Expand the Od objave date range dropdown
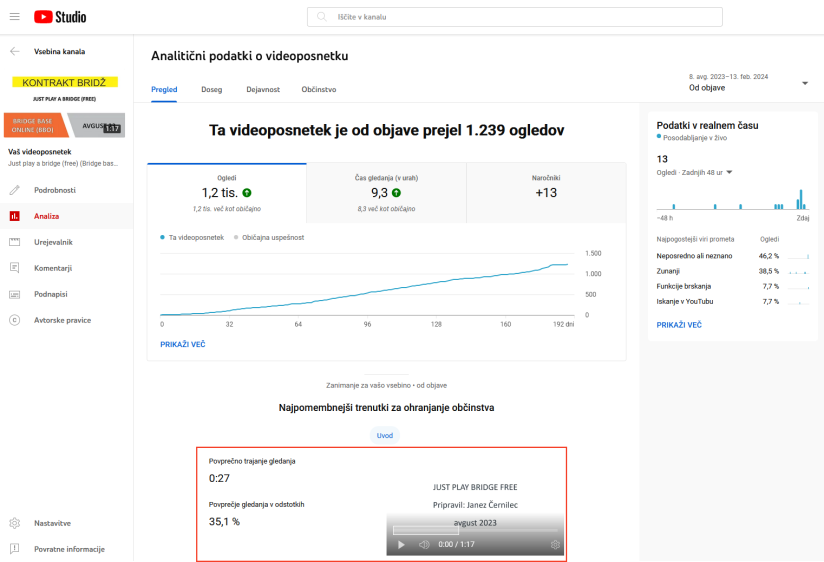This screenshot has width=824, height=562. [x=804, y=83]
